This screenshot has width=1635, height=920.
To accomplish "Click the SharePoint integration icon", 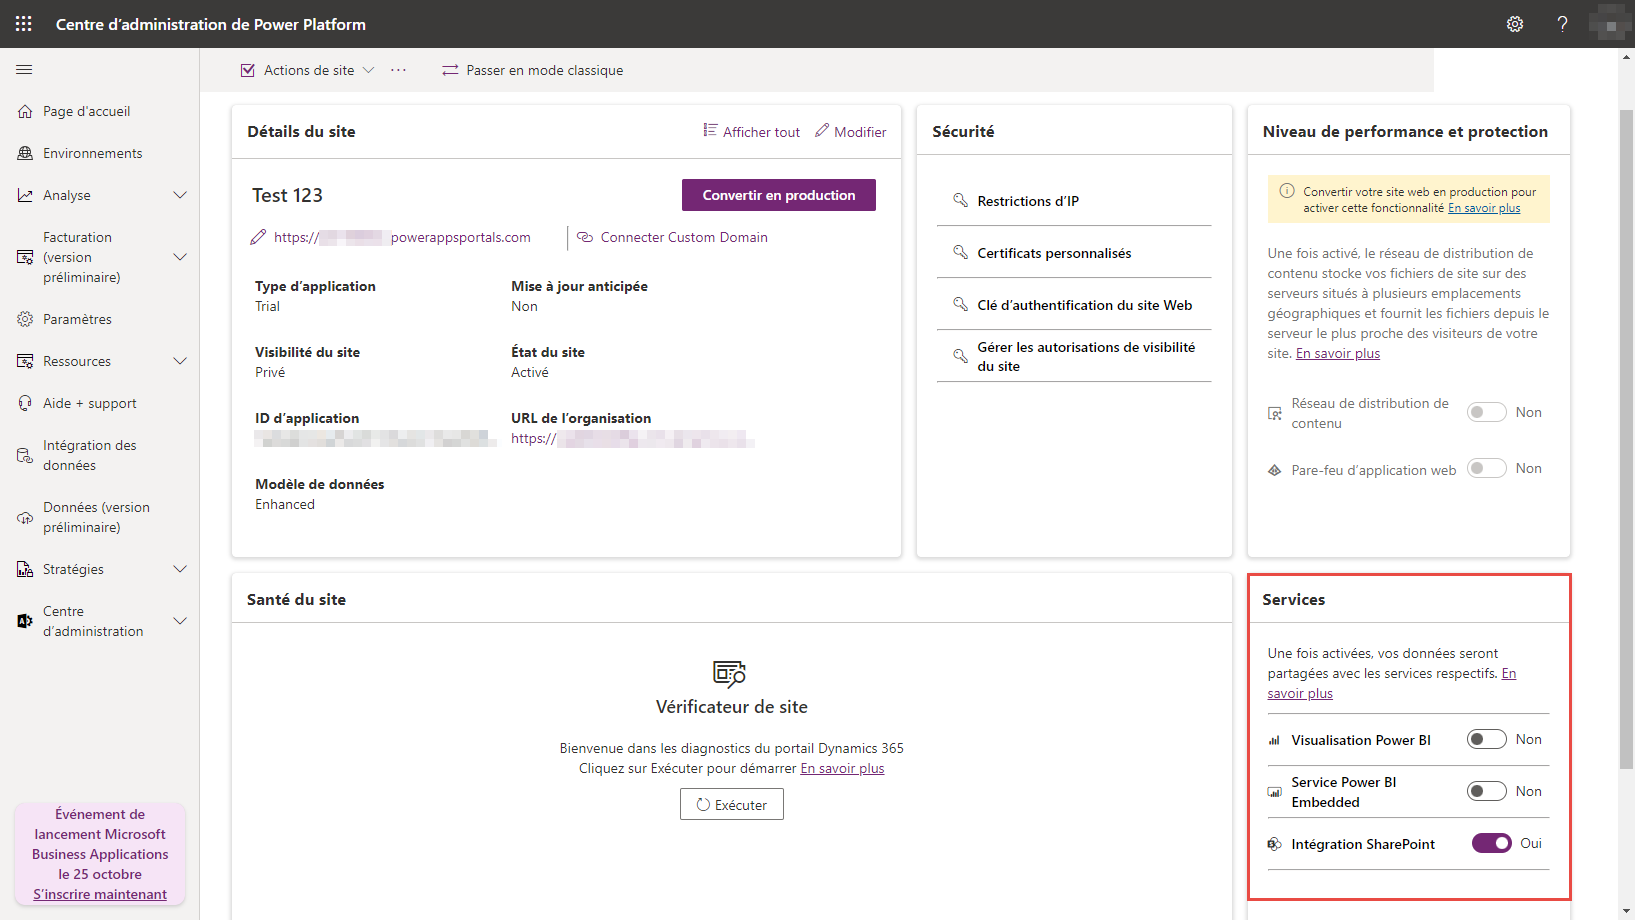I will (x=1275, y=844).
